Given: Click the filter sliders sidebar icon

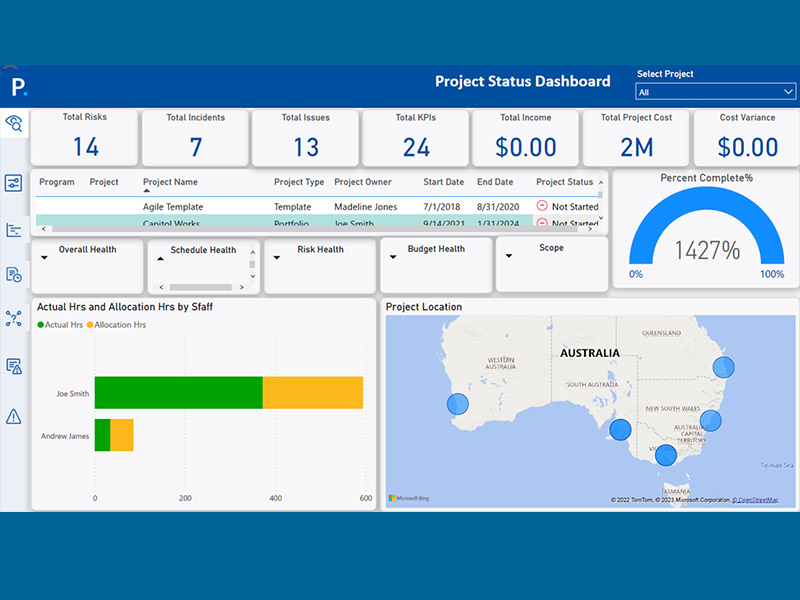Looking at the screenshot, I should pyautogui.click(x=13, y=183).
